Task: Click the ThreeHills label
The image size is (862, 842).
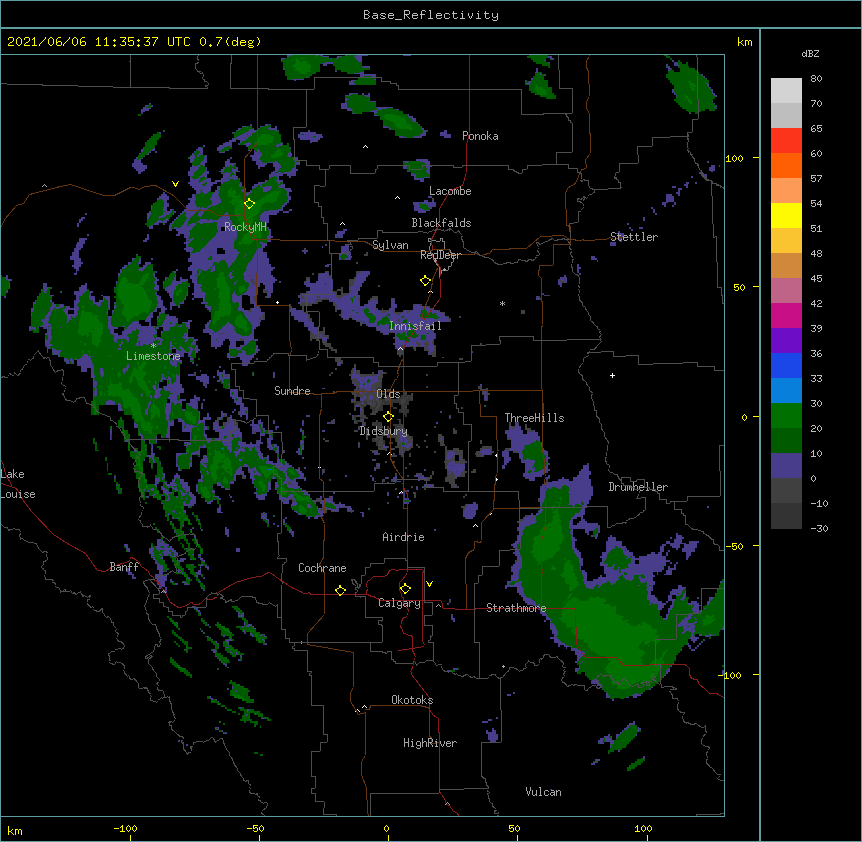Action: click(534, 418)
